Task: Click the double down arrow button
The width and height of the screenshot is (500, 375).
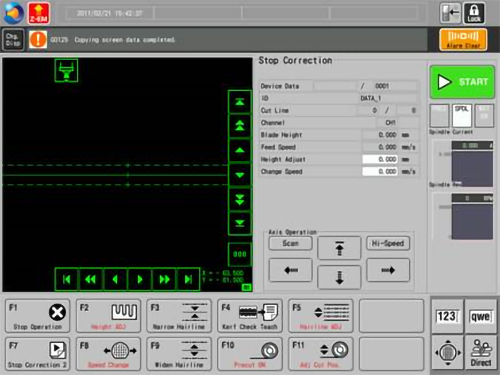Action: (240, 199)
